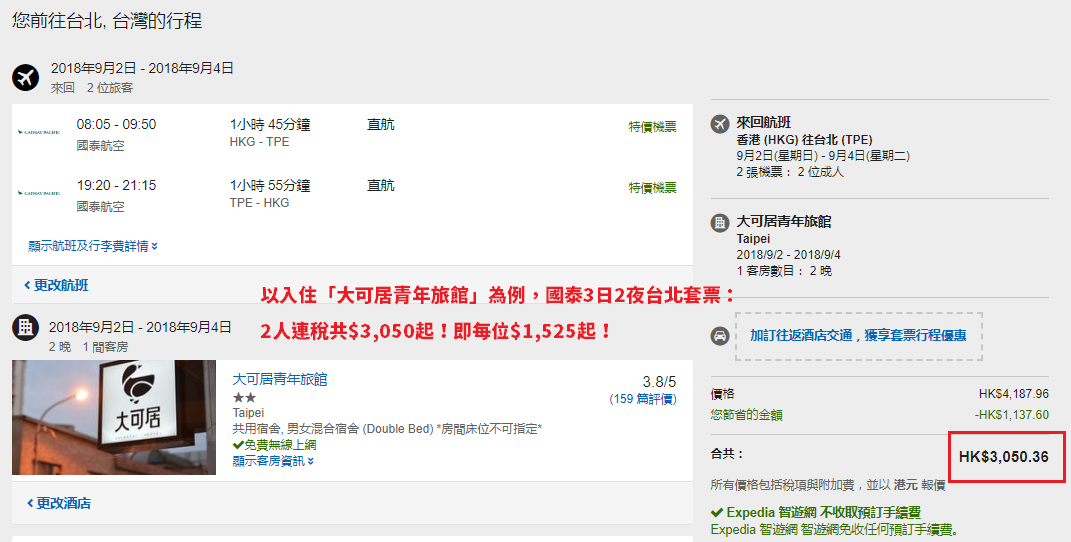This screenshot has height=542, width=1071.
Task: Click the airplane icon next to 來回航班
Action: coord(720,124)
